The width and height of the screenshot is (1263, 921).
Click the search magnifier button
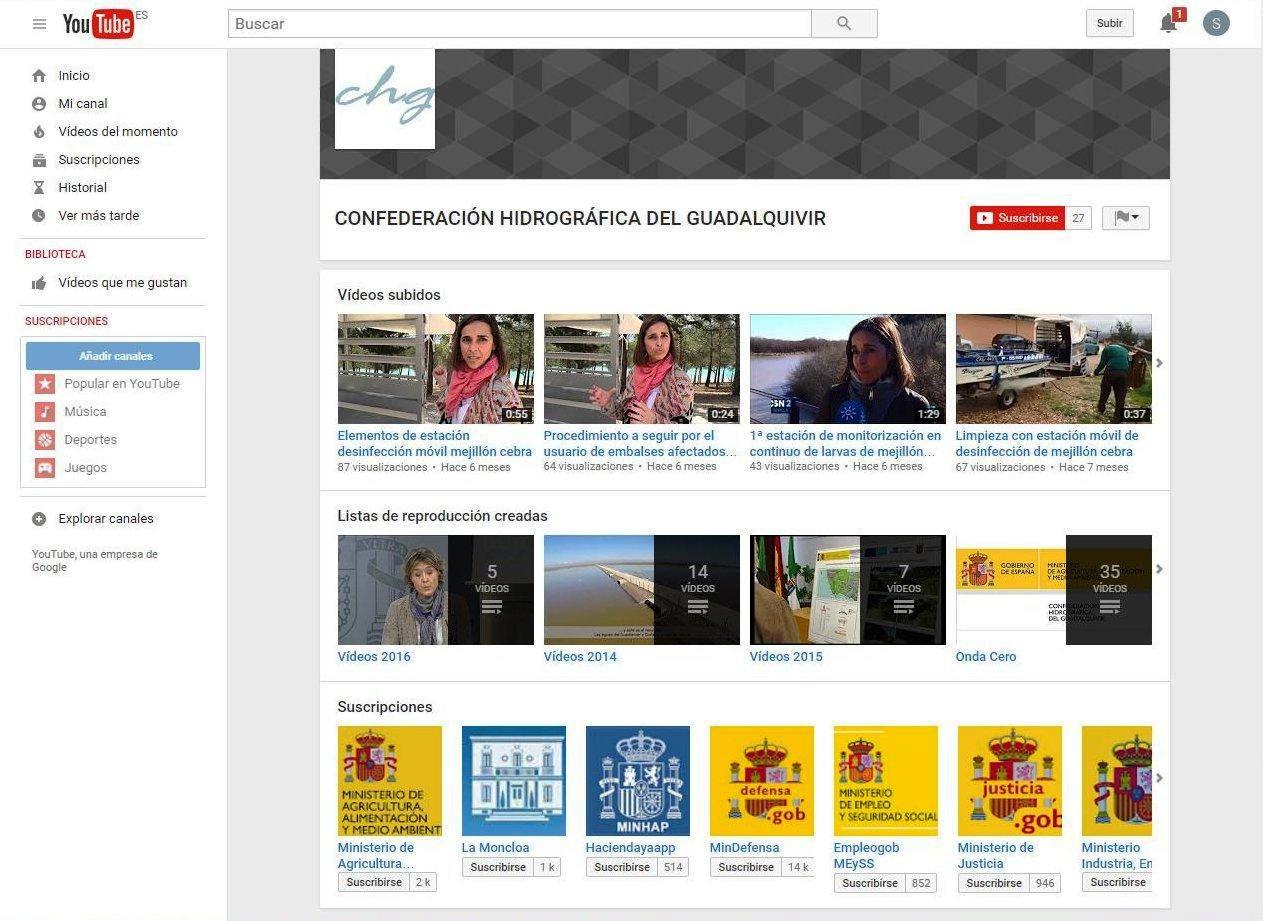[844, 24]
